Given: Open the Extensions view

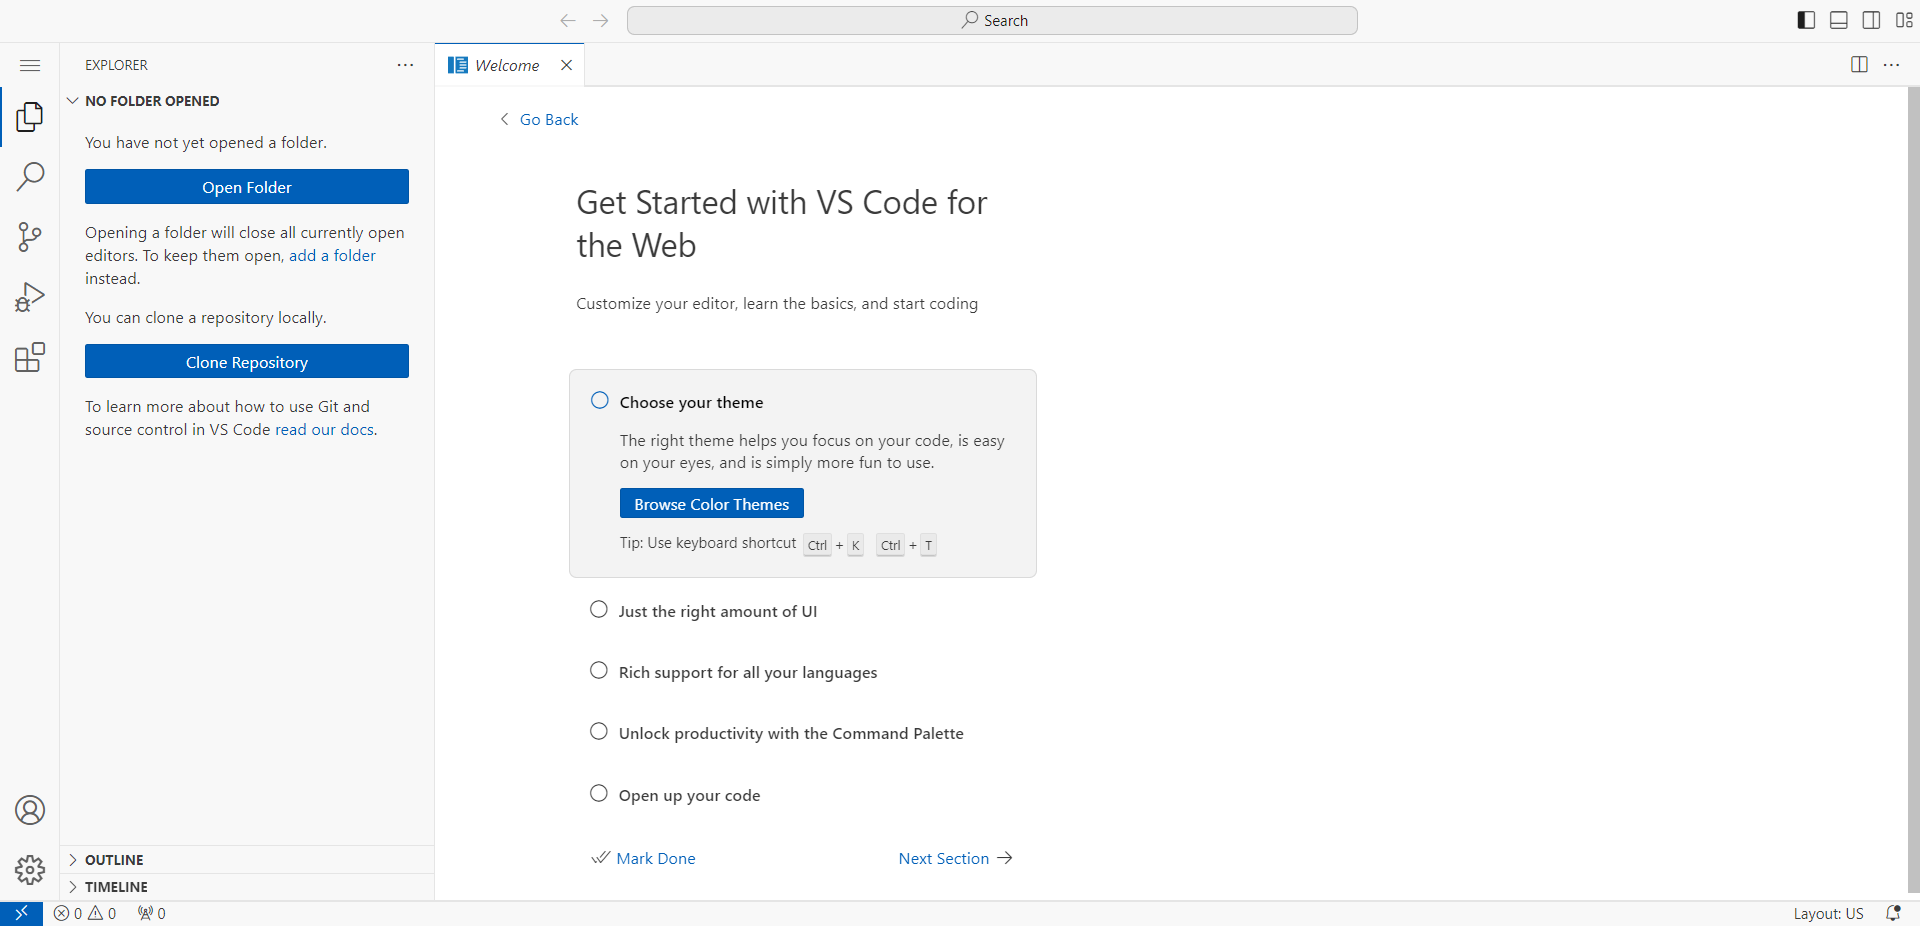Looking at the screenshot, I should (x=30, y=357).
